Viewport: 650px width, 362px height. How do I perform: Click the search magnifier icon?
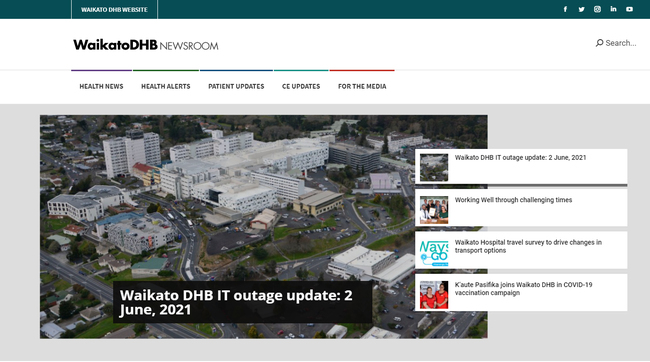tap(599, 43)
